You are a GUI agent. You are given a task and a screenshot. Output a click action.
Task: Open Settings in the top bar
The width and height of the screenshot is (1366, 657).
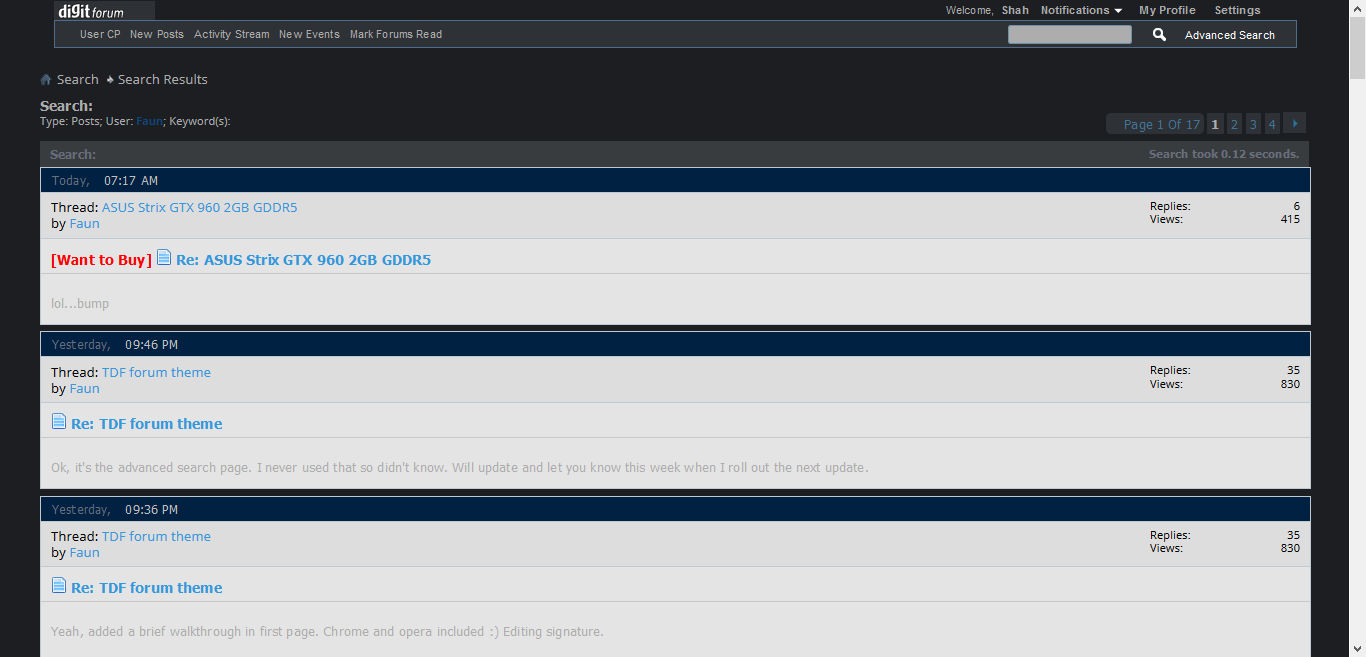[x=1237, y=10]
